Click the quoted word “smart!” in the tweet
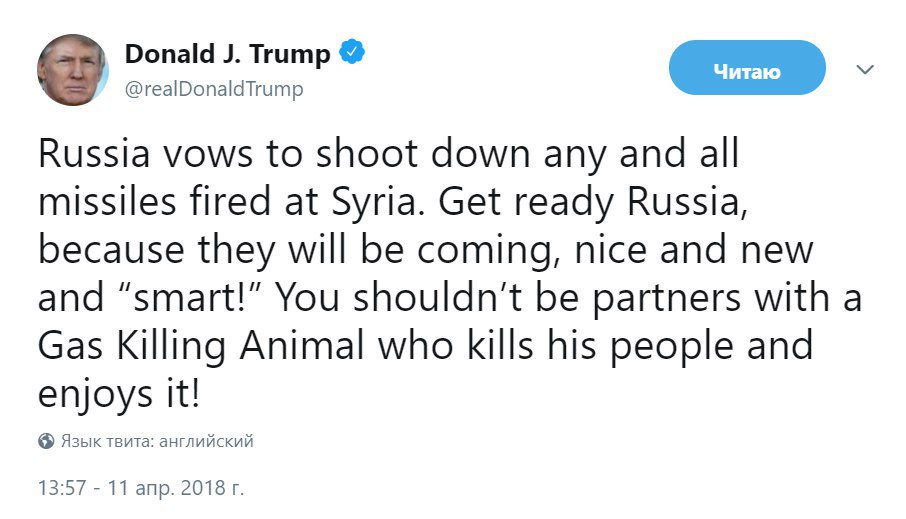 (194, 297)
